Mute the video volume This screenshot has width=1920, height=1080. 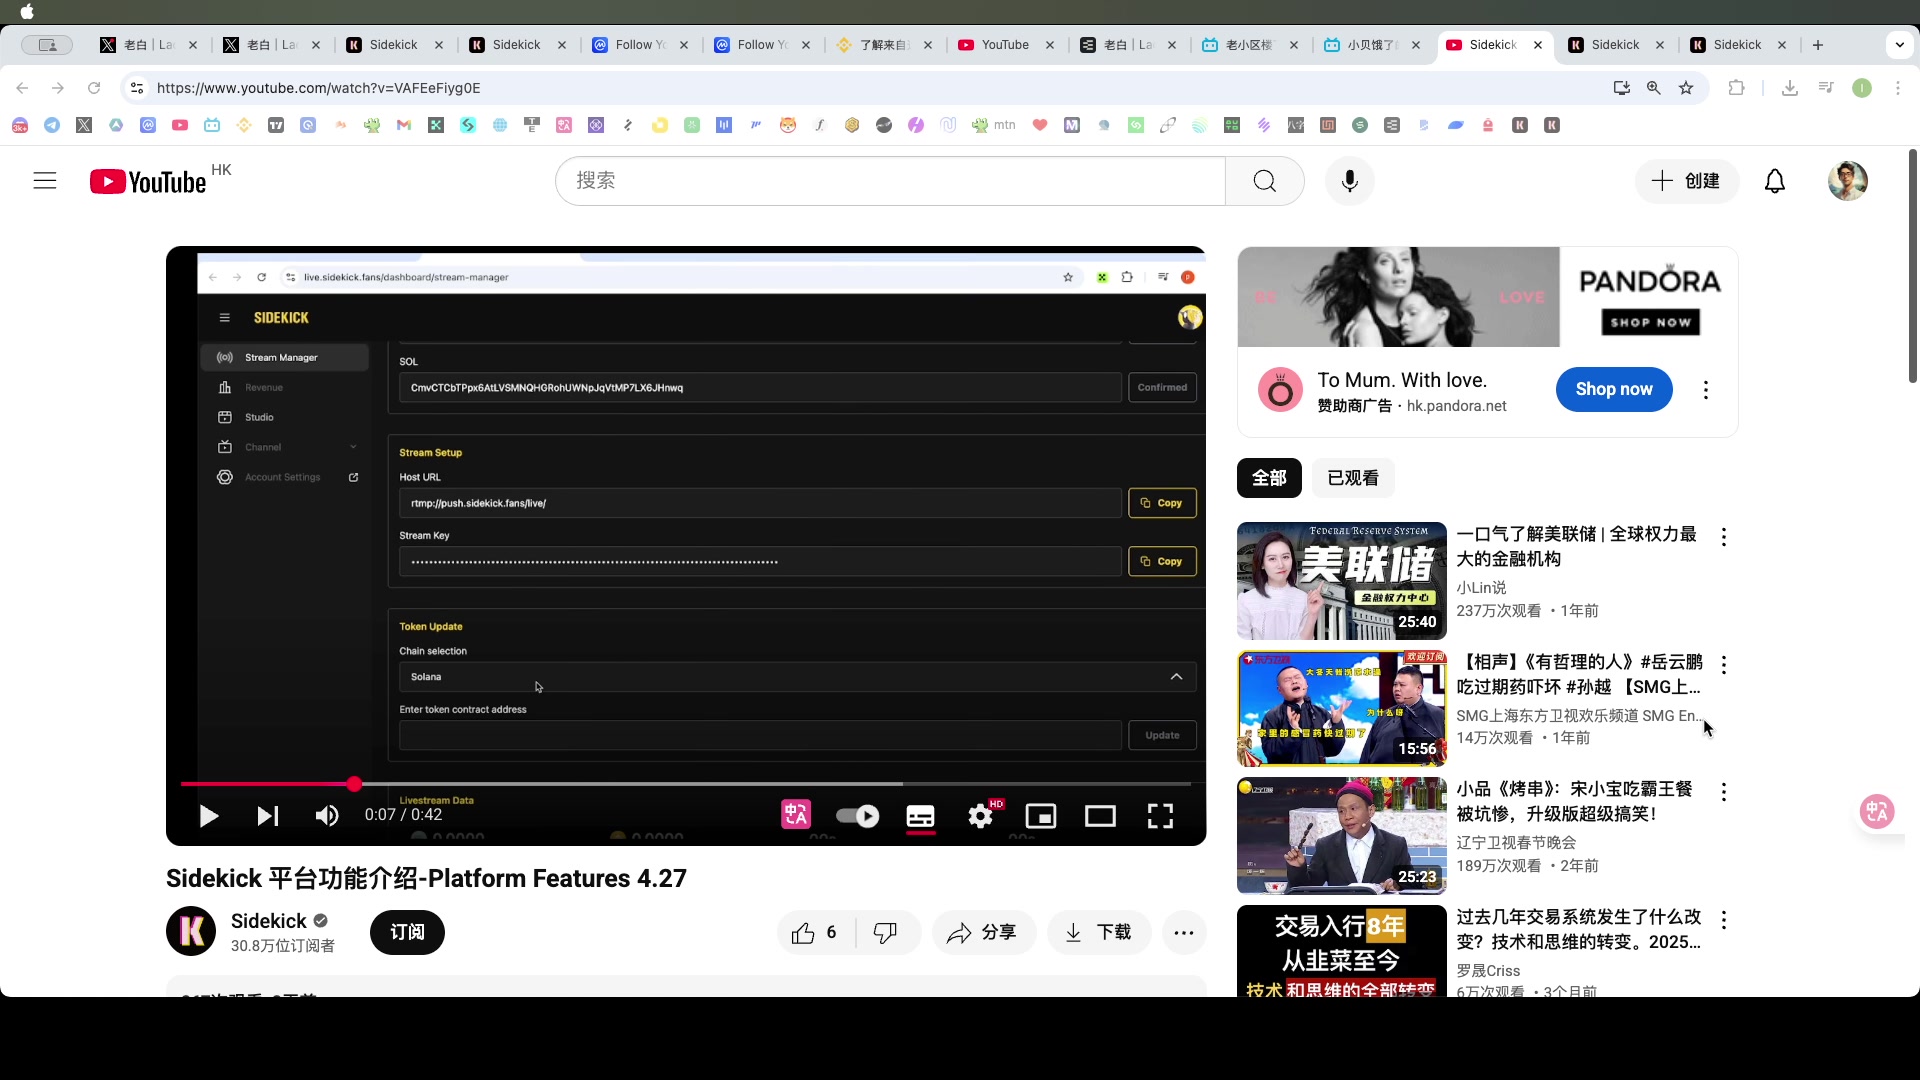[x=327, y=816]
